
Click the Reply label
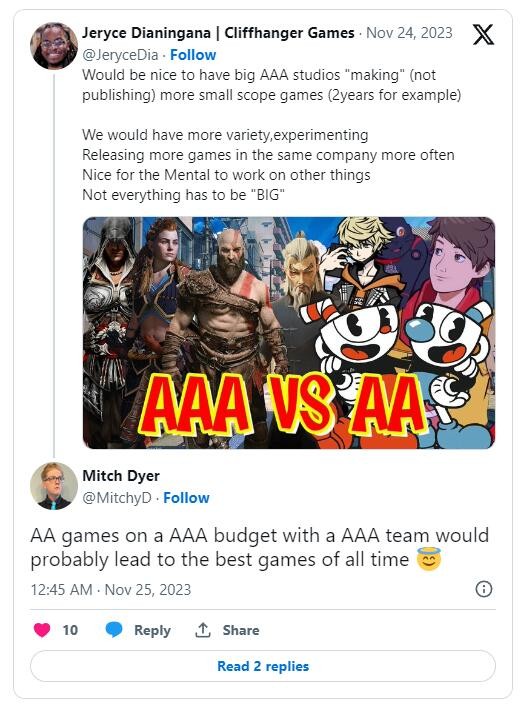coord(152,630)
